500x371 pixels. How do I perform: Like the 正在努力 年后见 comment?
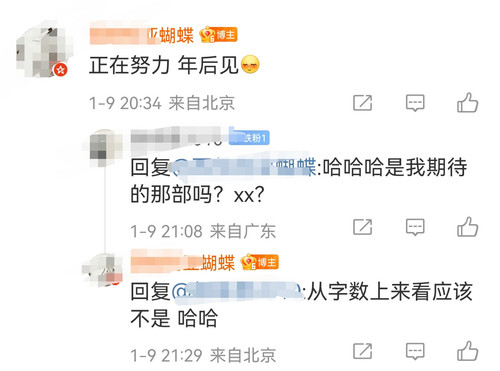[467, 103]
